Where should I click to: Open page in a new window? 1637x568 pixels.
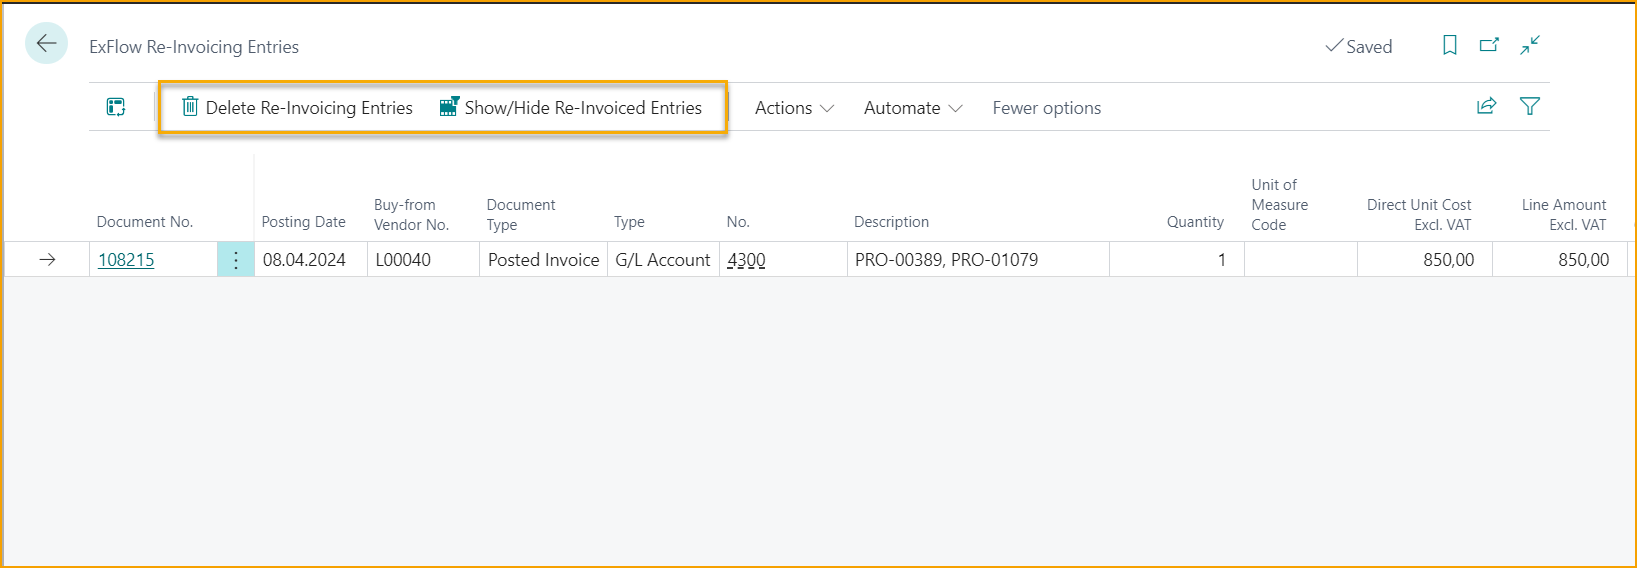pos(1489,45)
